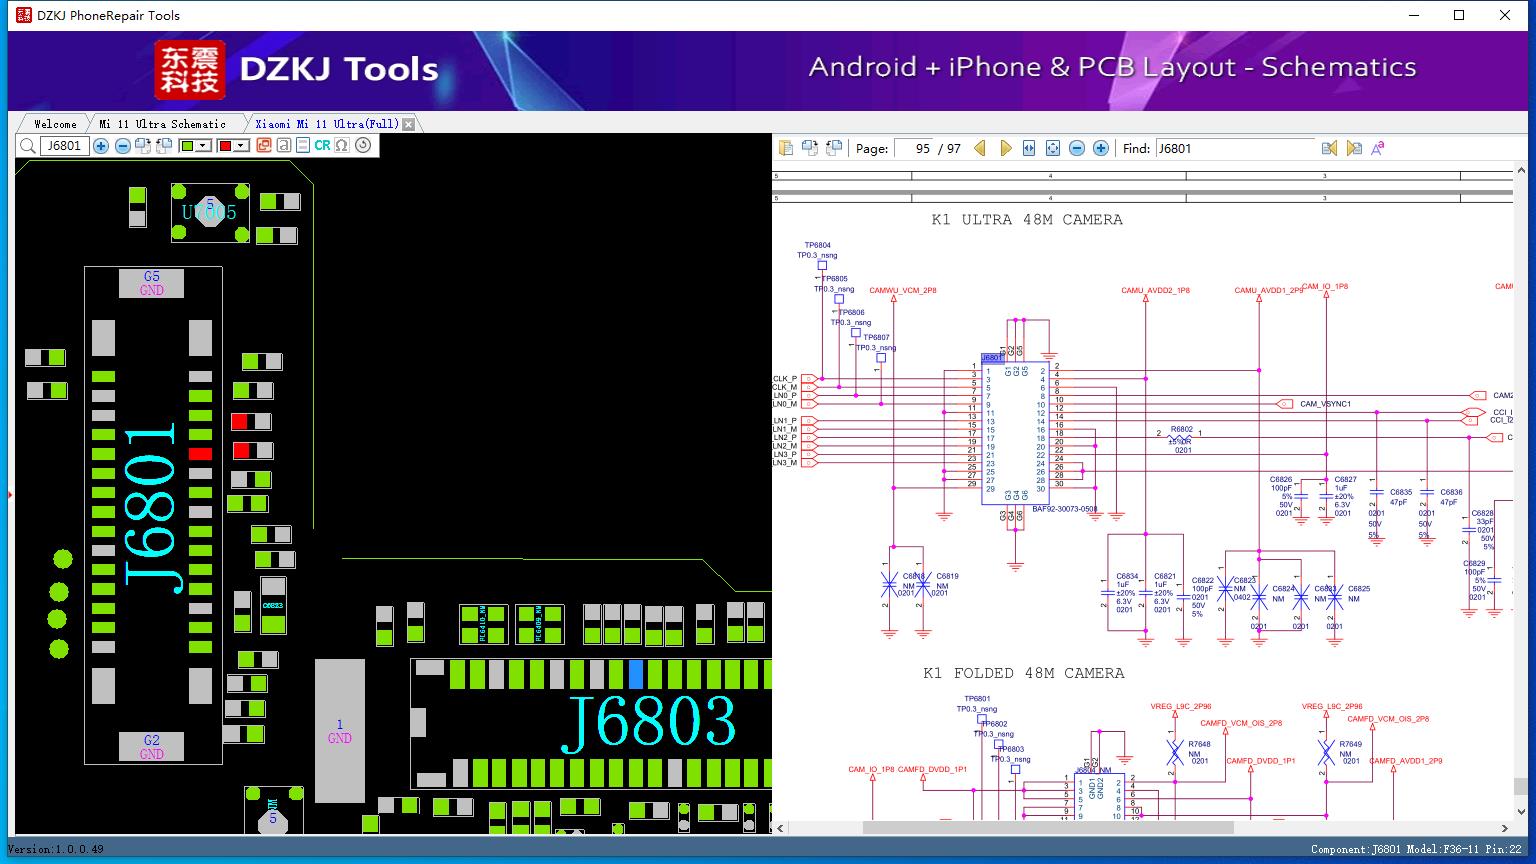The image size is (1536, 864).
Task: Toggle the teal CR display option
Action: click(x=322, y=146)
